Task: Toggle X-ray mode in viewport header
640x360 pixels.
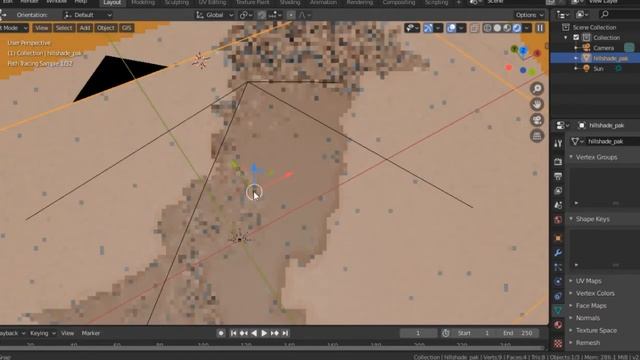Action: (474, 28)
